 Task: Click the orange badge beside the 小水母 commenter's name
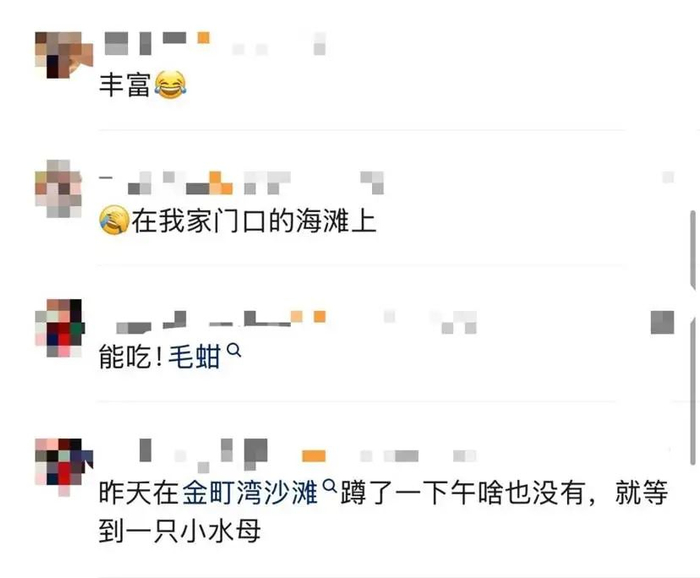point(314,456)
